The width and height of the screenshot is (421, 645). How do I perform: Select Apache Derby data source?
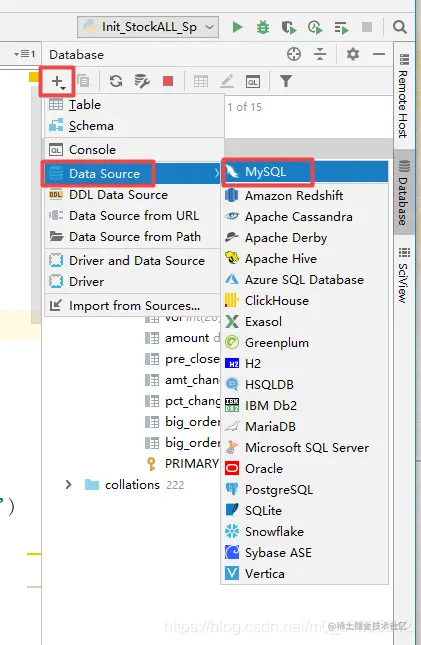pos(305,237)
